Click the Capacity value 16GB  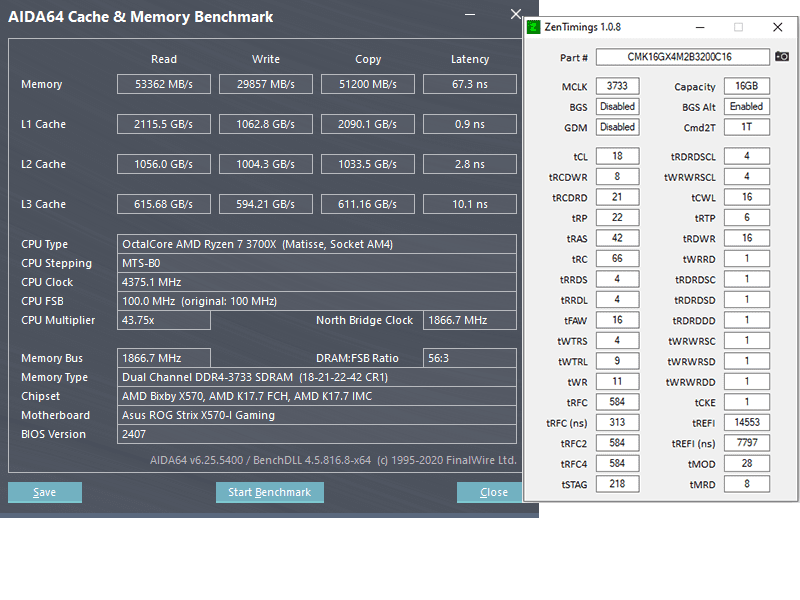tap(746, 86)
